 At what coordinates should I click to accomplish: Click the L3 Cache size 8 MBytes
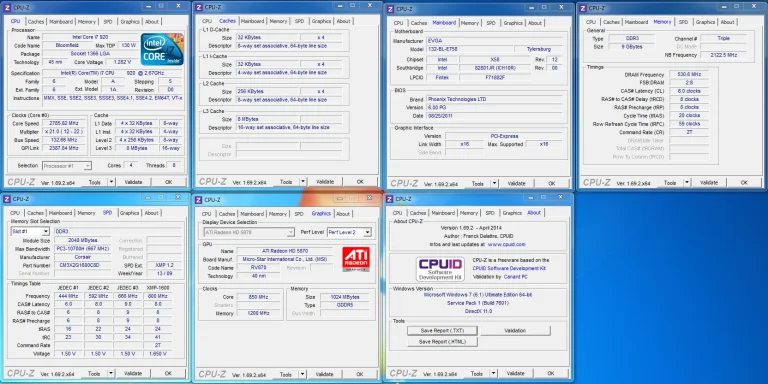[267, 120]
